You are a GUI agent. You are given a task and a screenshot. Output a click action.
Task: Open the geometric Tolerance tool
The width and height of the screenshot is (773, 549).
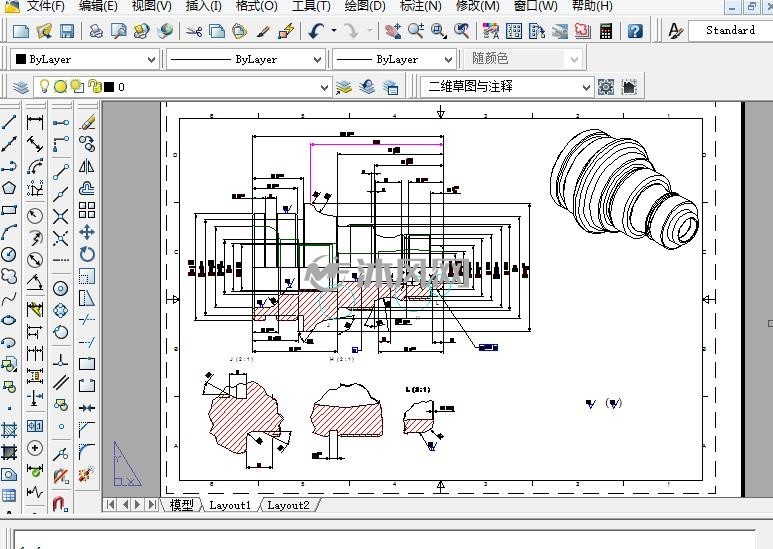click(35, 426)
